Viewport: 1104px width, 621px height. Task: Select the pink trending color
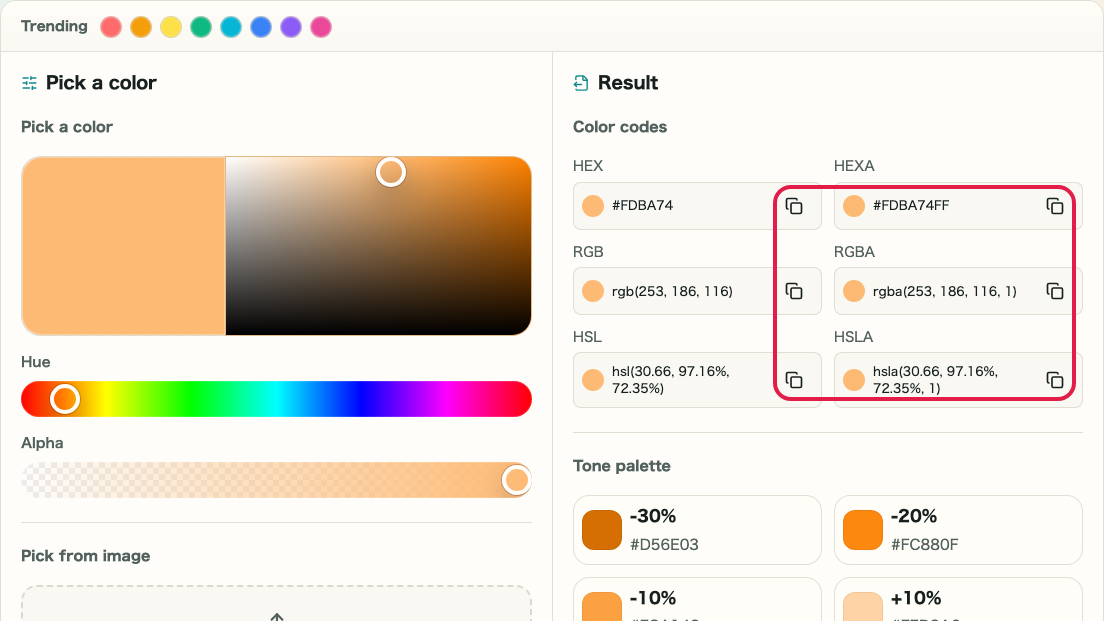(321, 27)
